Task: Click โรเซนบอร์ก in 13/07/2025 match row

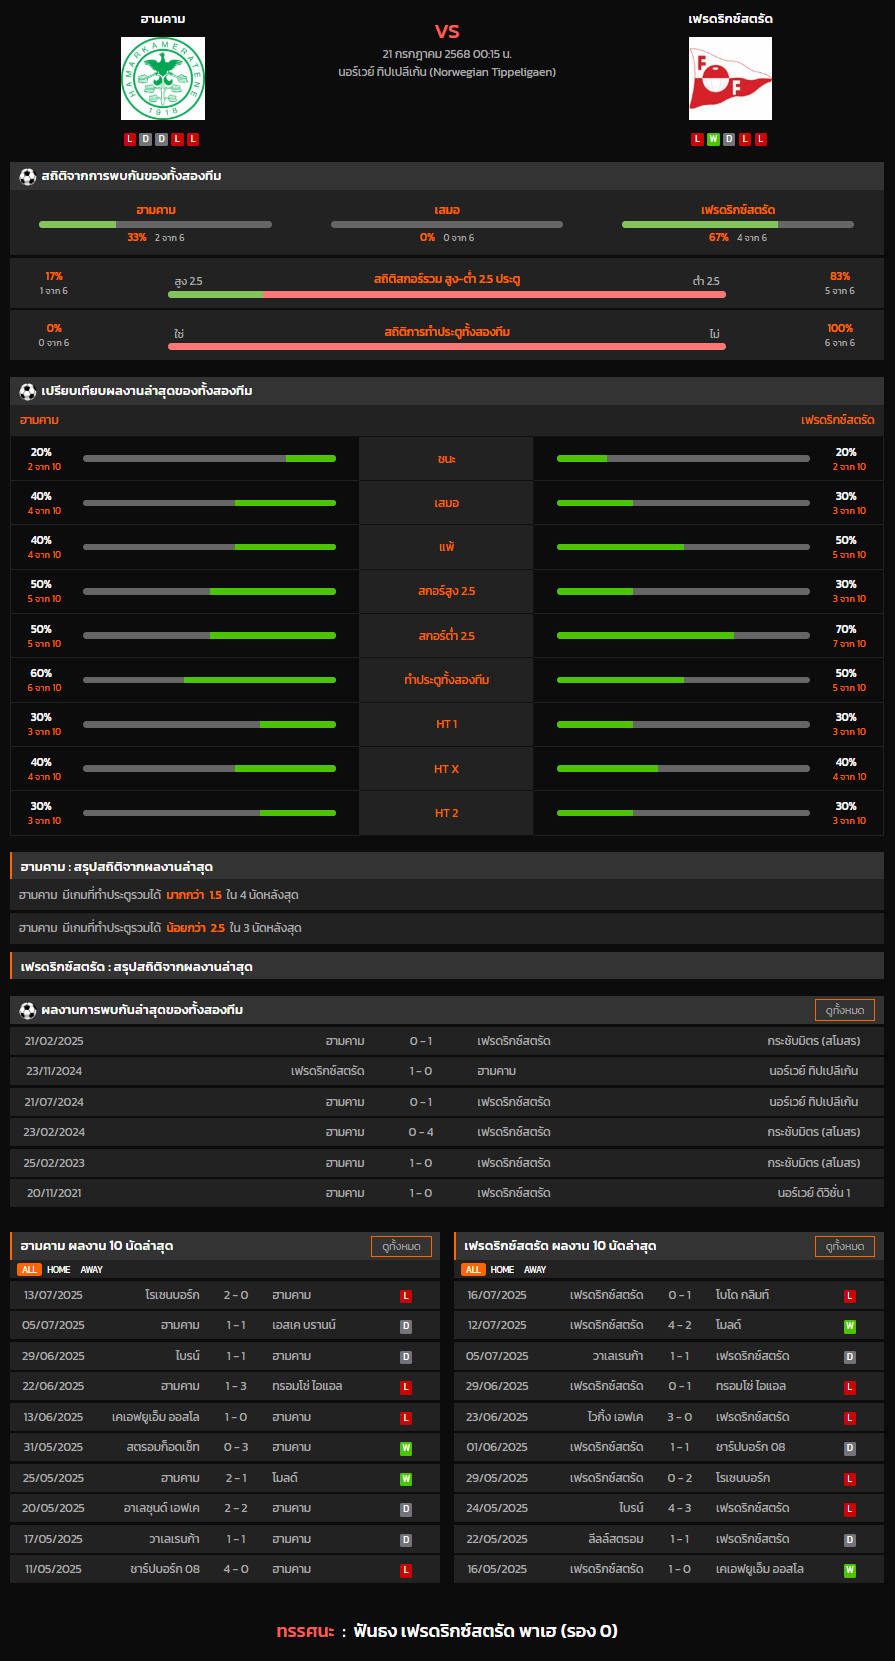Action: click(172, 1295)
